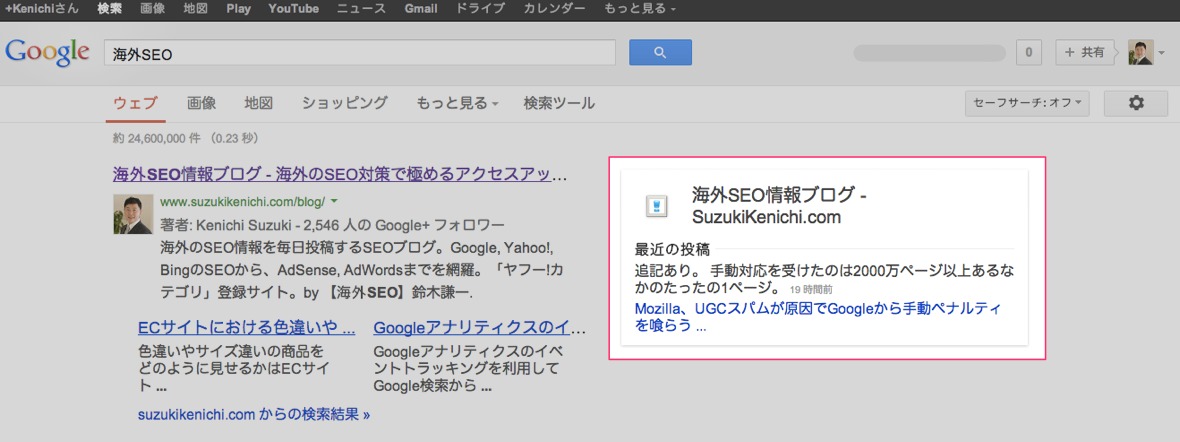Open the ショッピング tab

tap(345, 103)
